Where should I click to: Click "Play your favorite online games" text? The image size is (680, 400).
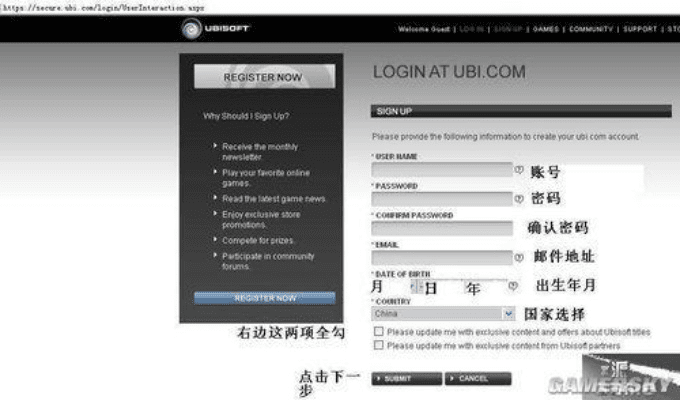(x=266, y=178)
